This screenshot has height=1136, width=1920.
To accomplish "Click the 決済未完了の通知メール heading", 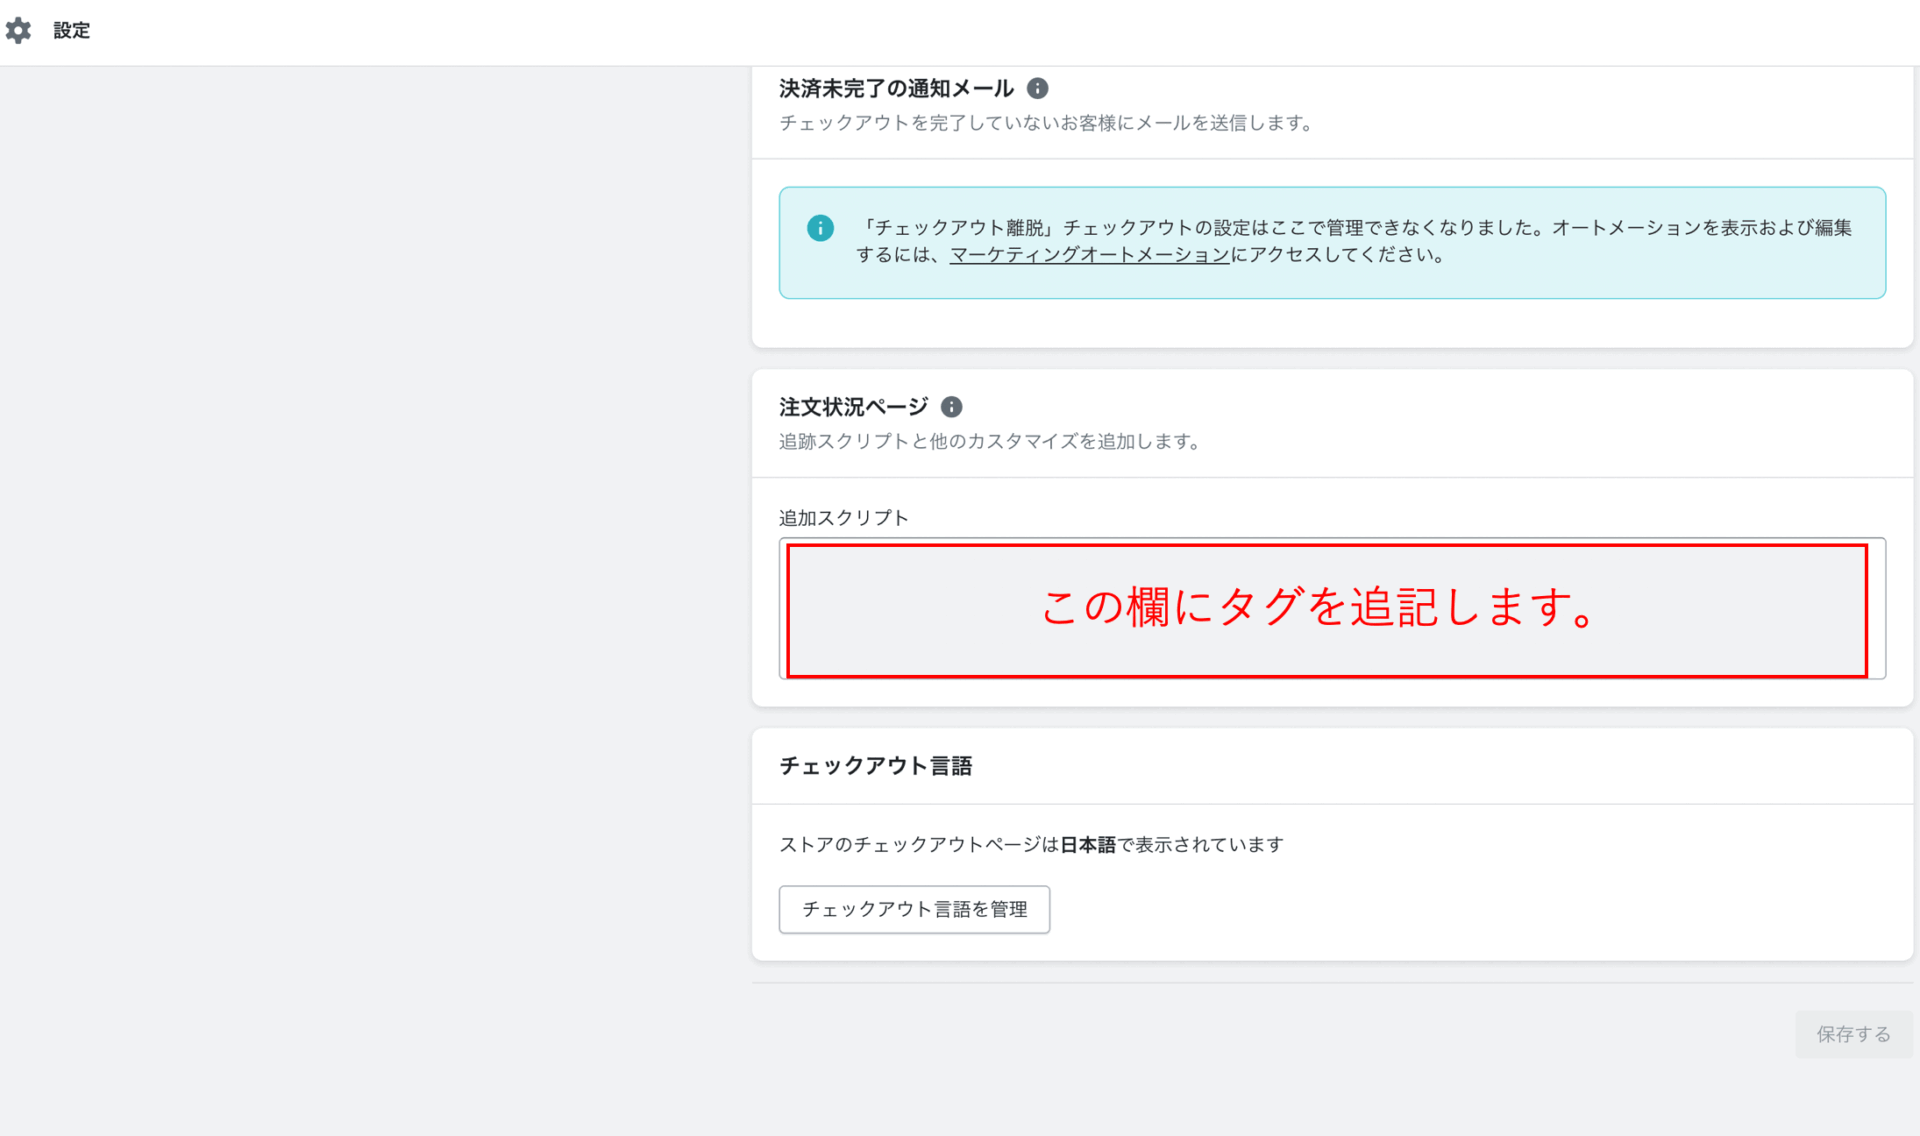I will point(896,89).
